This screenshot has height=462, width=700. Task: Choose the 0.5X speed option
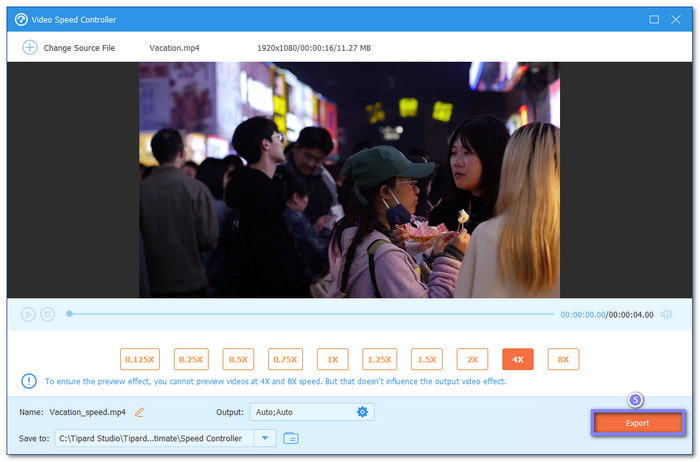(236, 359)
